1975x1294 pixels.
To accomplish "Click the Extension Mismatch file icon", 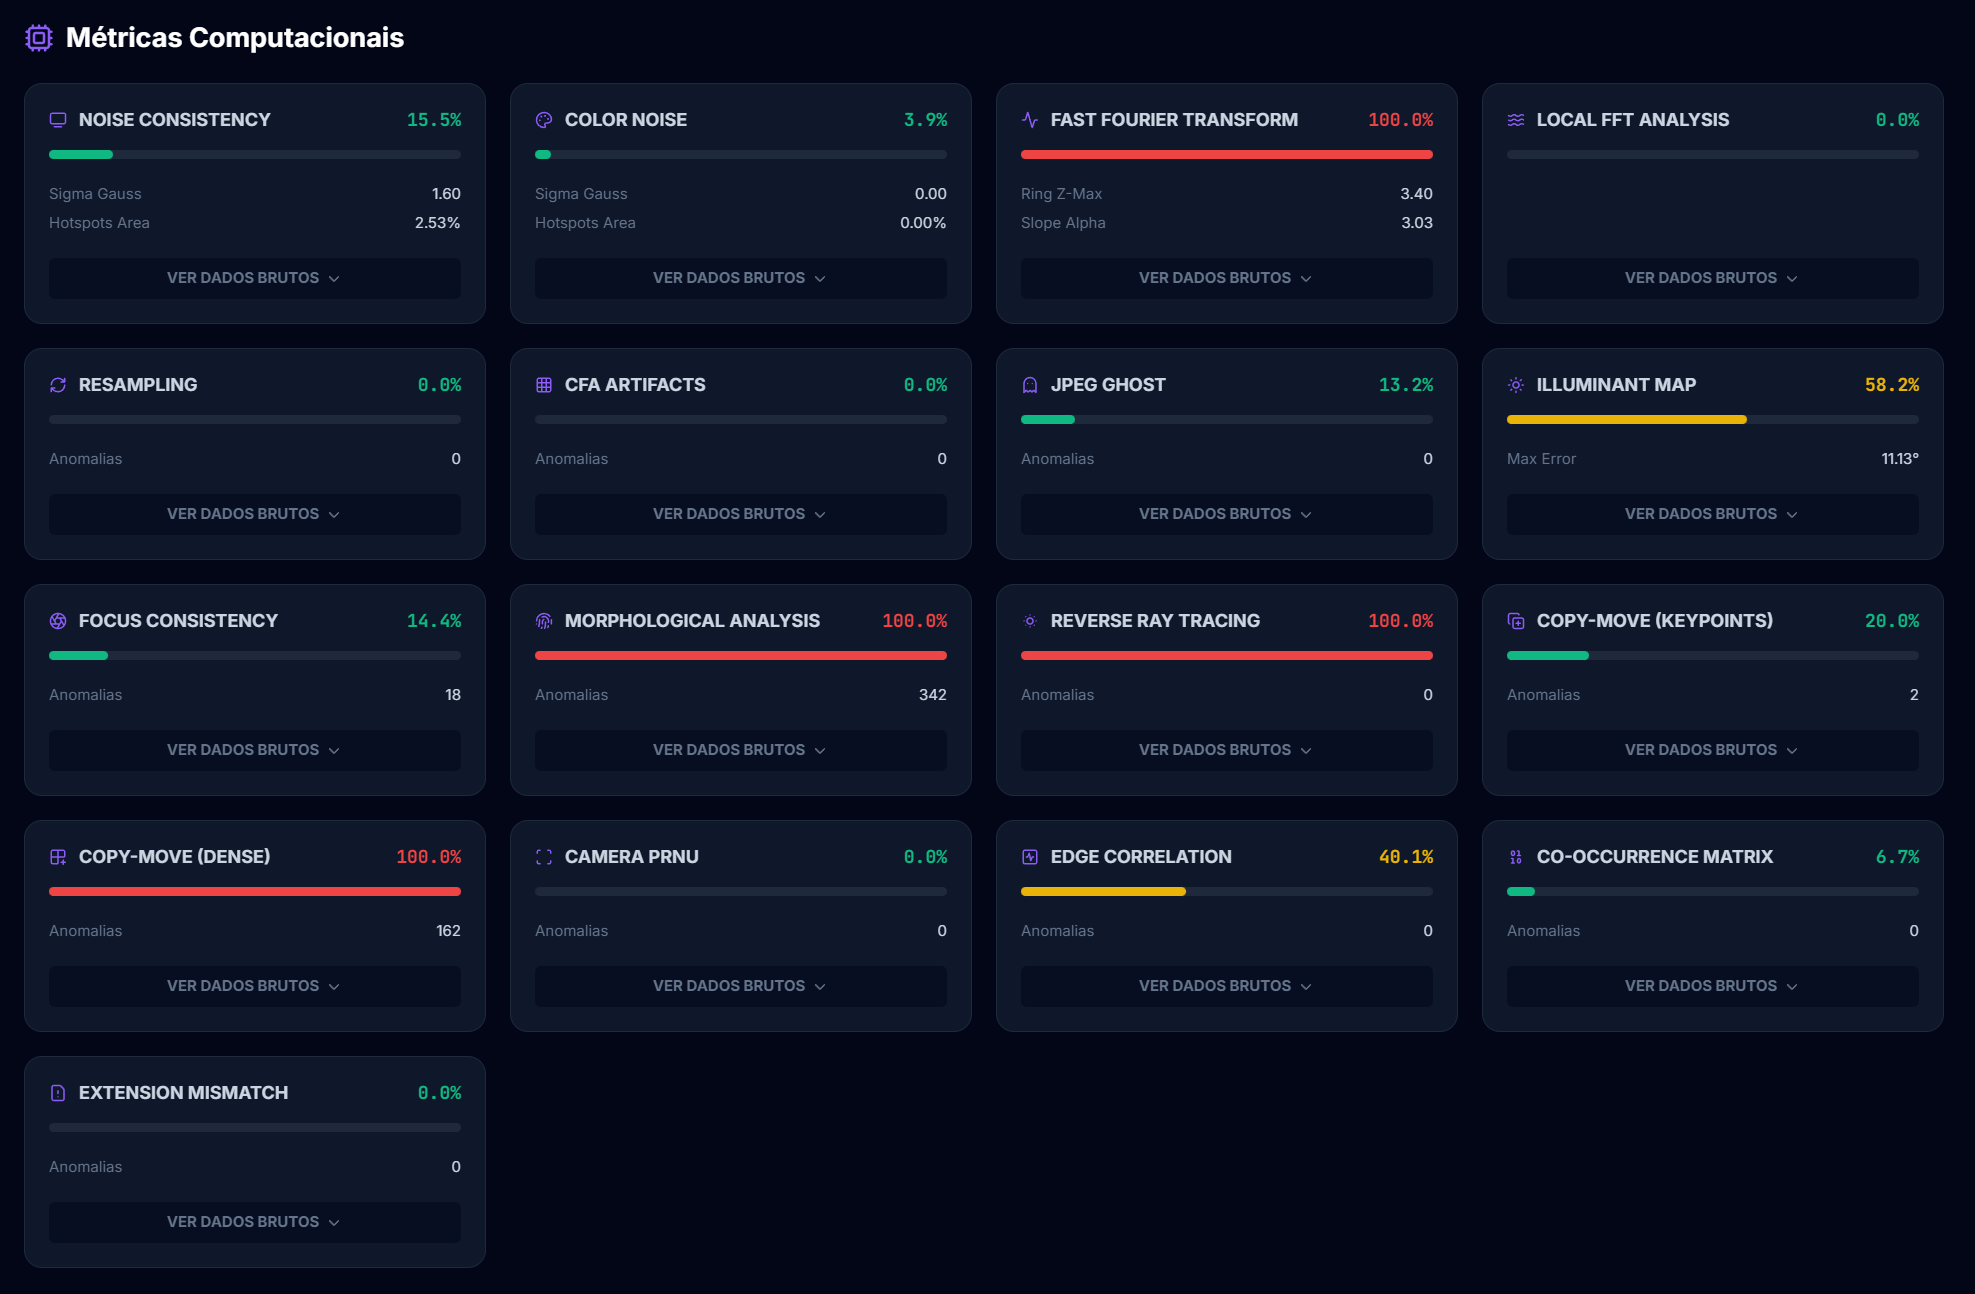I will (58, 1093).
